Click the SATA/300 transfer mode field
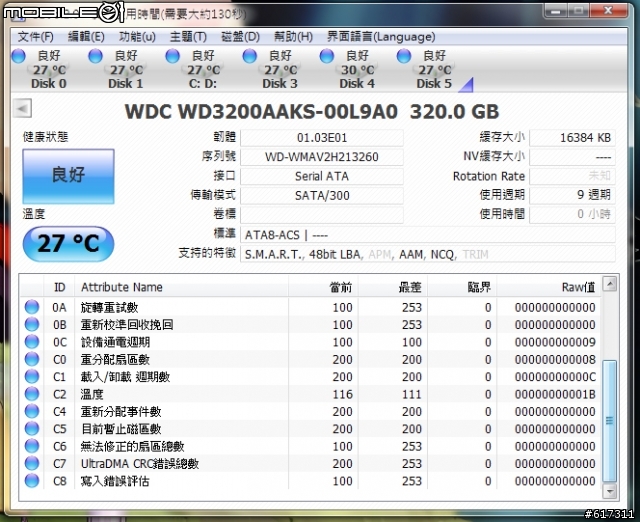640x522 pixels. click(x=322, y=195)
